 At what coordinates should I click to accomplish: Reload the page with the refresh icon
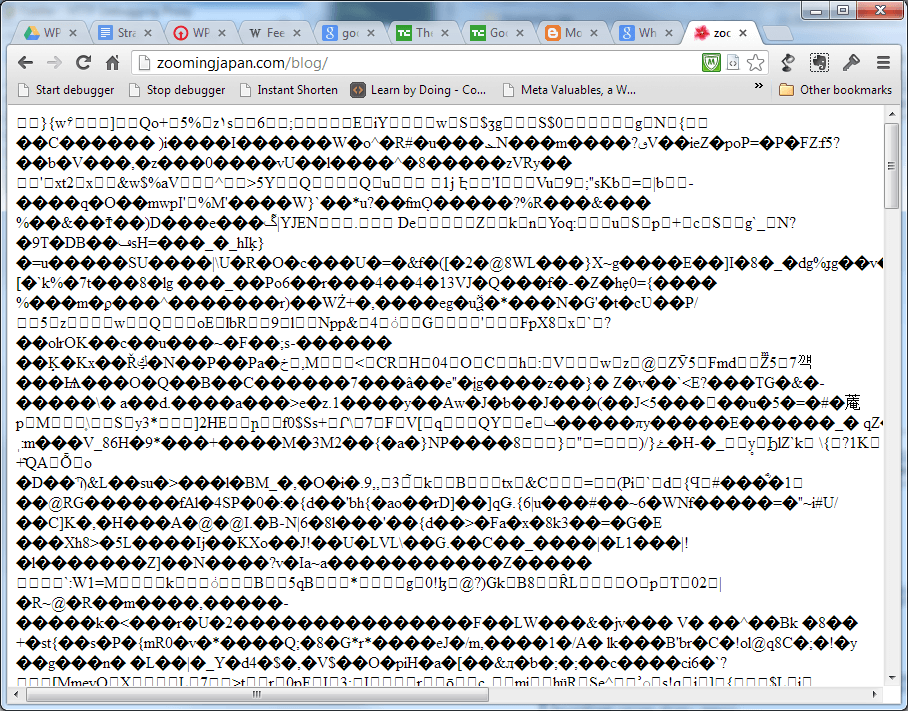[84, 63]
